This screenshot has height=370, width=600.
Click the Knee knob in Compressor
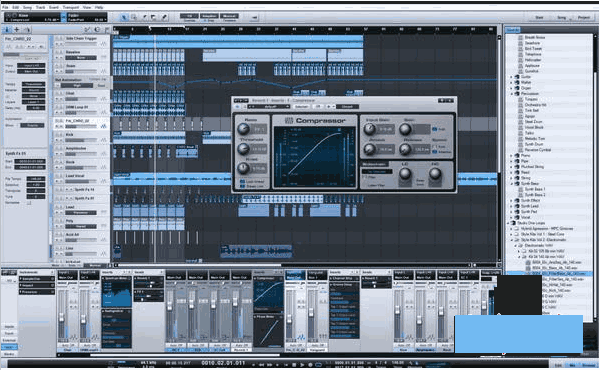coord(243,168)
